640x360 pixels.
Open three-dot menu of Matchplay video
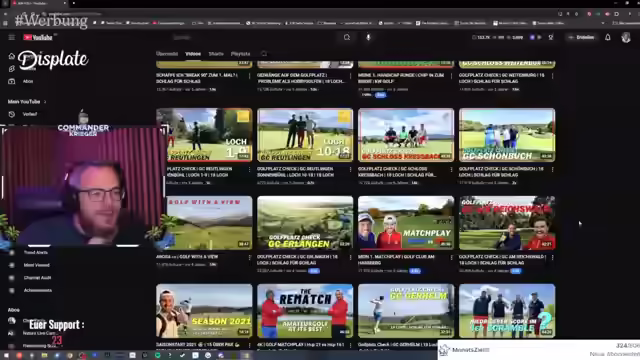click(451, 258)
